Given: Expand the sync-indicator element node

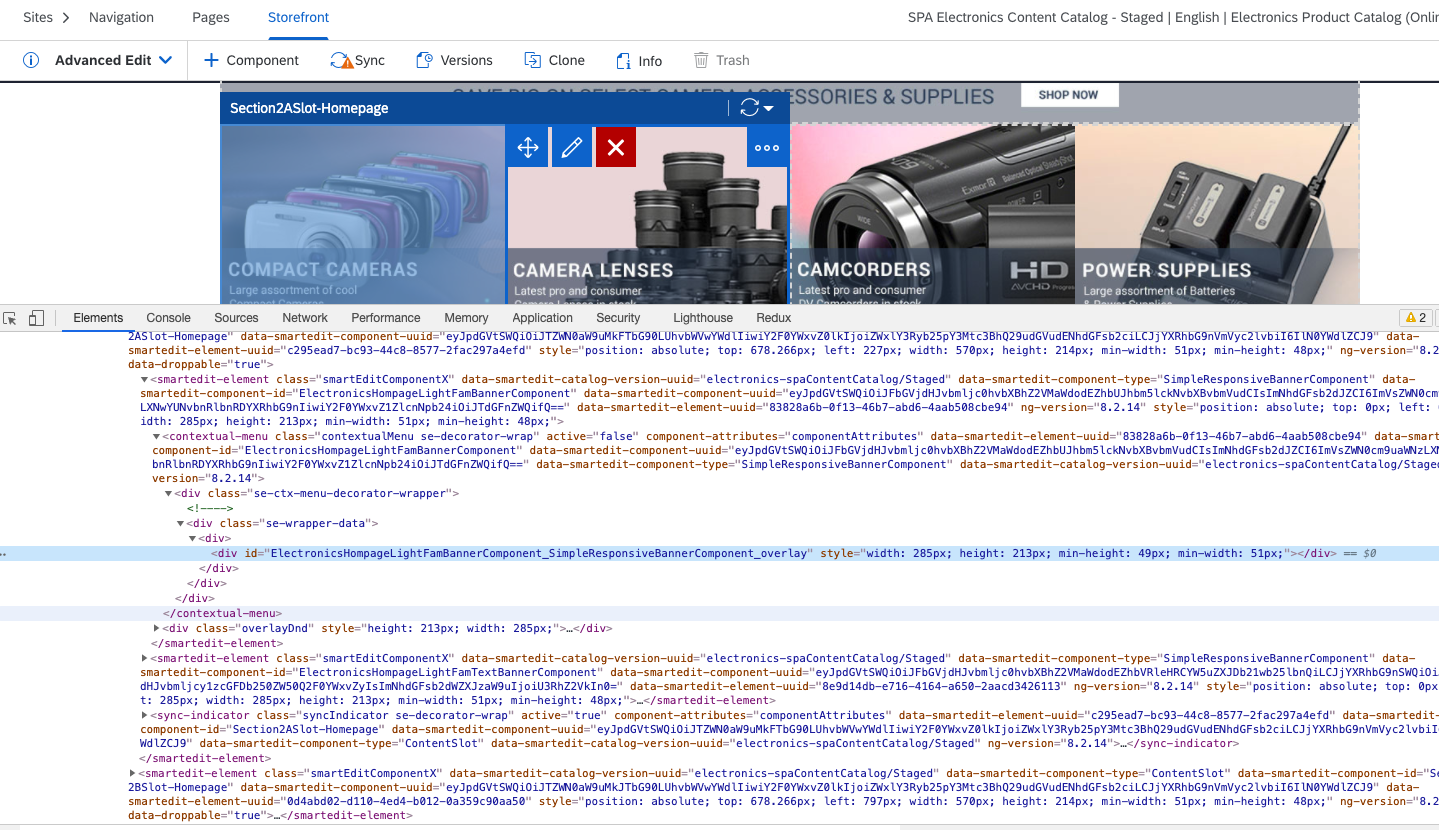Looking at the screenshot, I should click(x=144, y=716).
